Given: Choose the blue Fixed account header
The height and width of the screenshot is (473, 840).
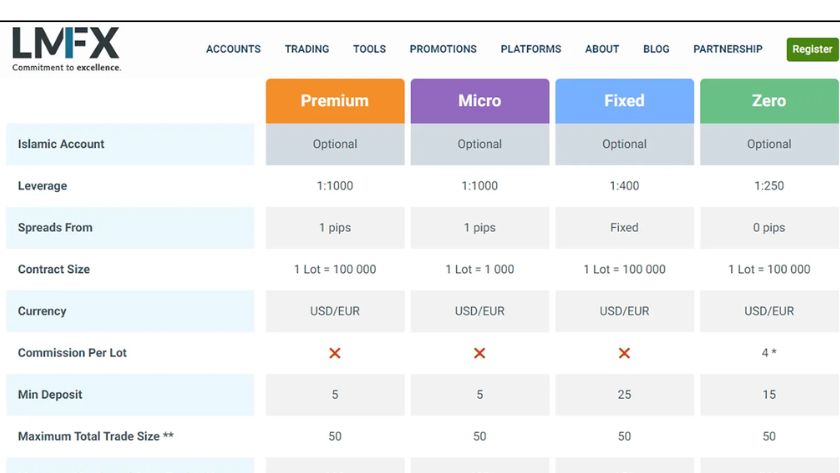Looking at the screenshot, I should click(624, 101).
